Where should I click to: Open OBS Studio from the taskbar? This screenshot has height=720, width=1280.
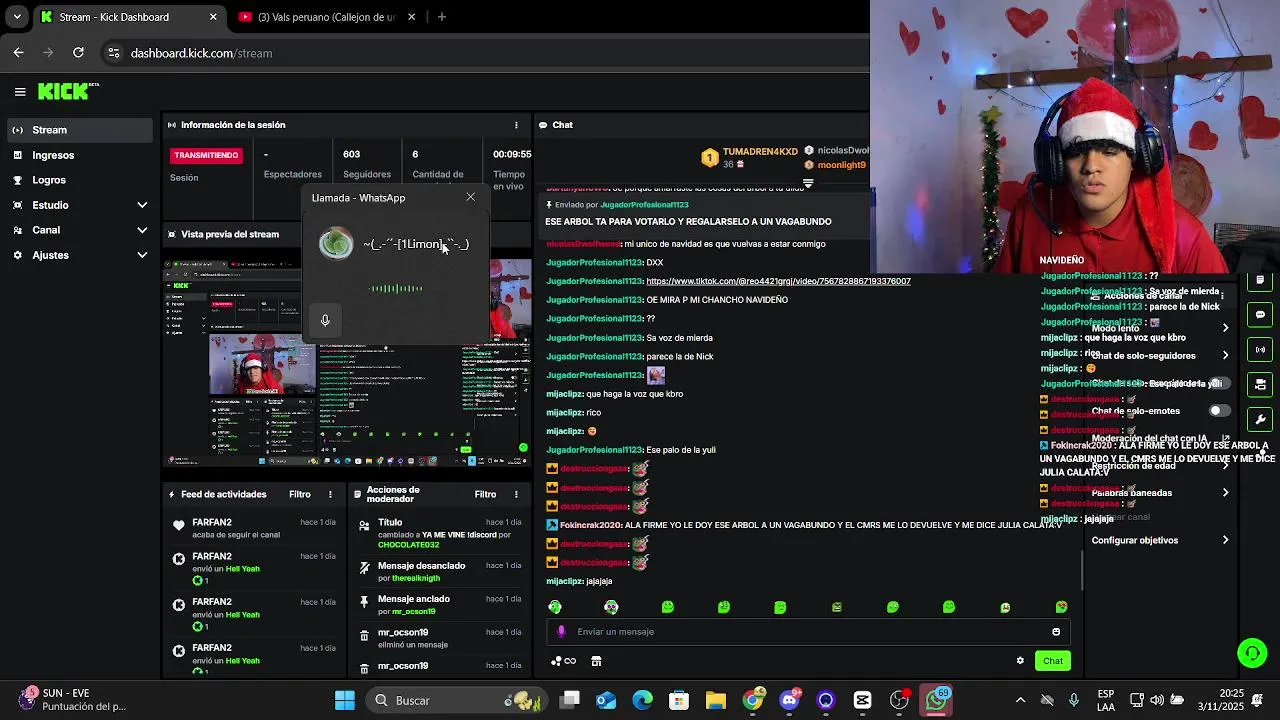tap(900, 700)
